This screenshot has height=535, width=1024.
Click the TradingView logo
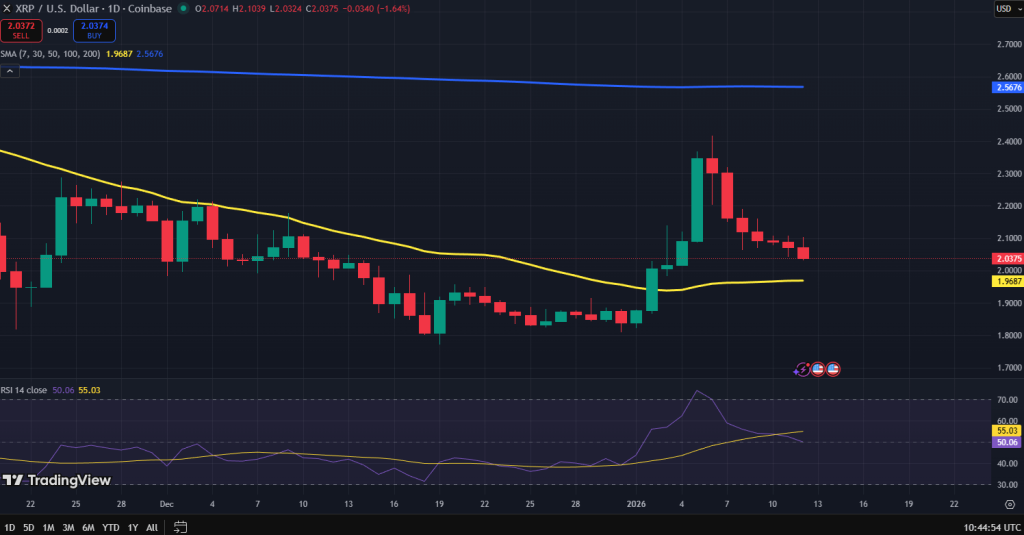point(57,480)
